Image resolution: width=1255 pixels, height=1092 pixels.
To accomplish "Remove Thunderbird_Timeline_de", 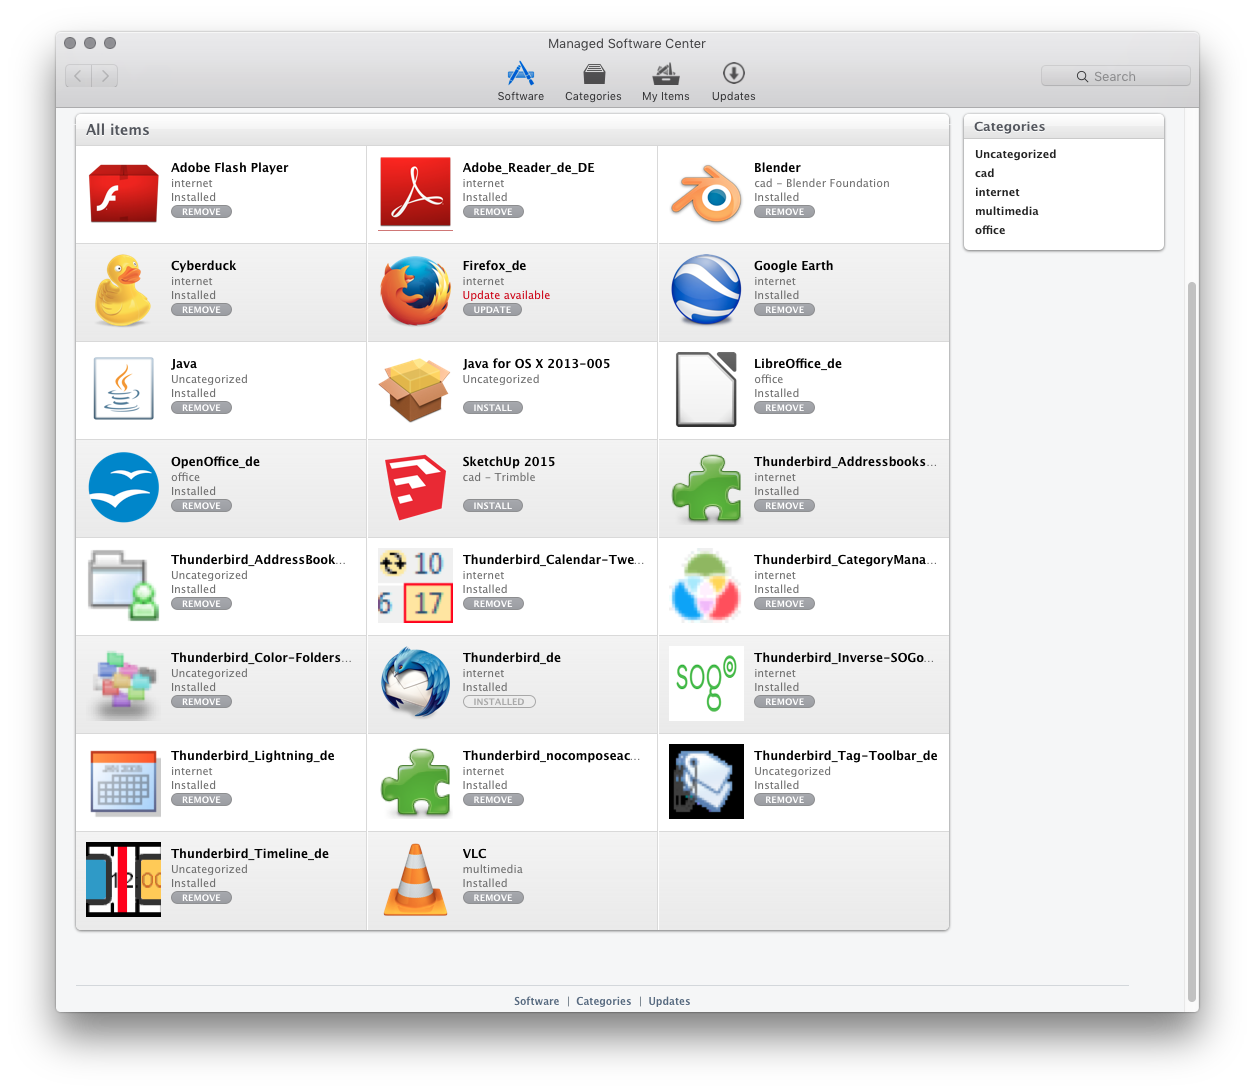I will [x=201, y=898].
